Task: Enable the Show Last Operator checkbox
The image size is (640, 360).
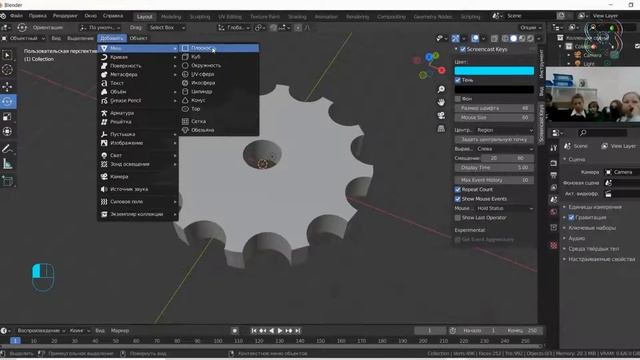Action: pos(458,218)
